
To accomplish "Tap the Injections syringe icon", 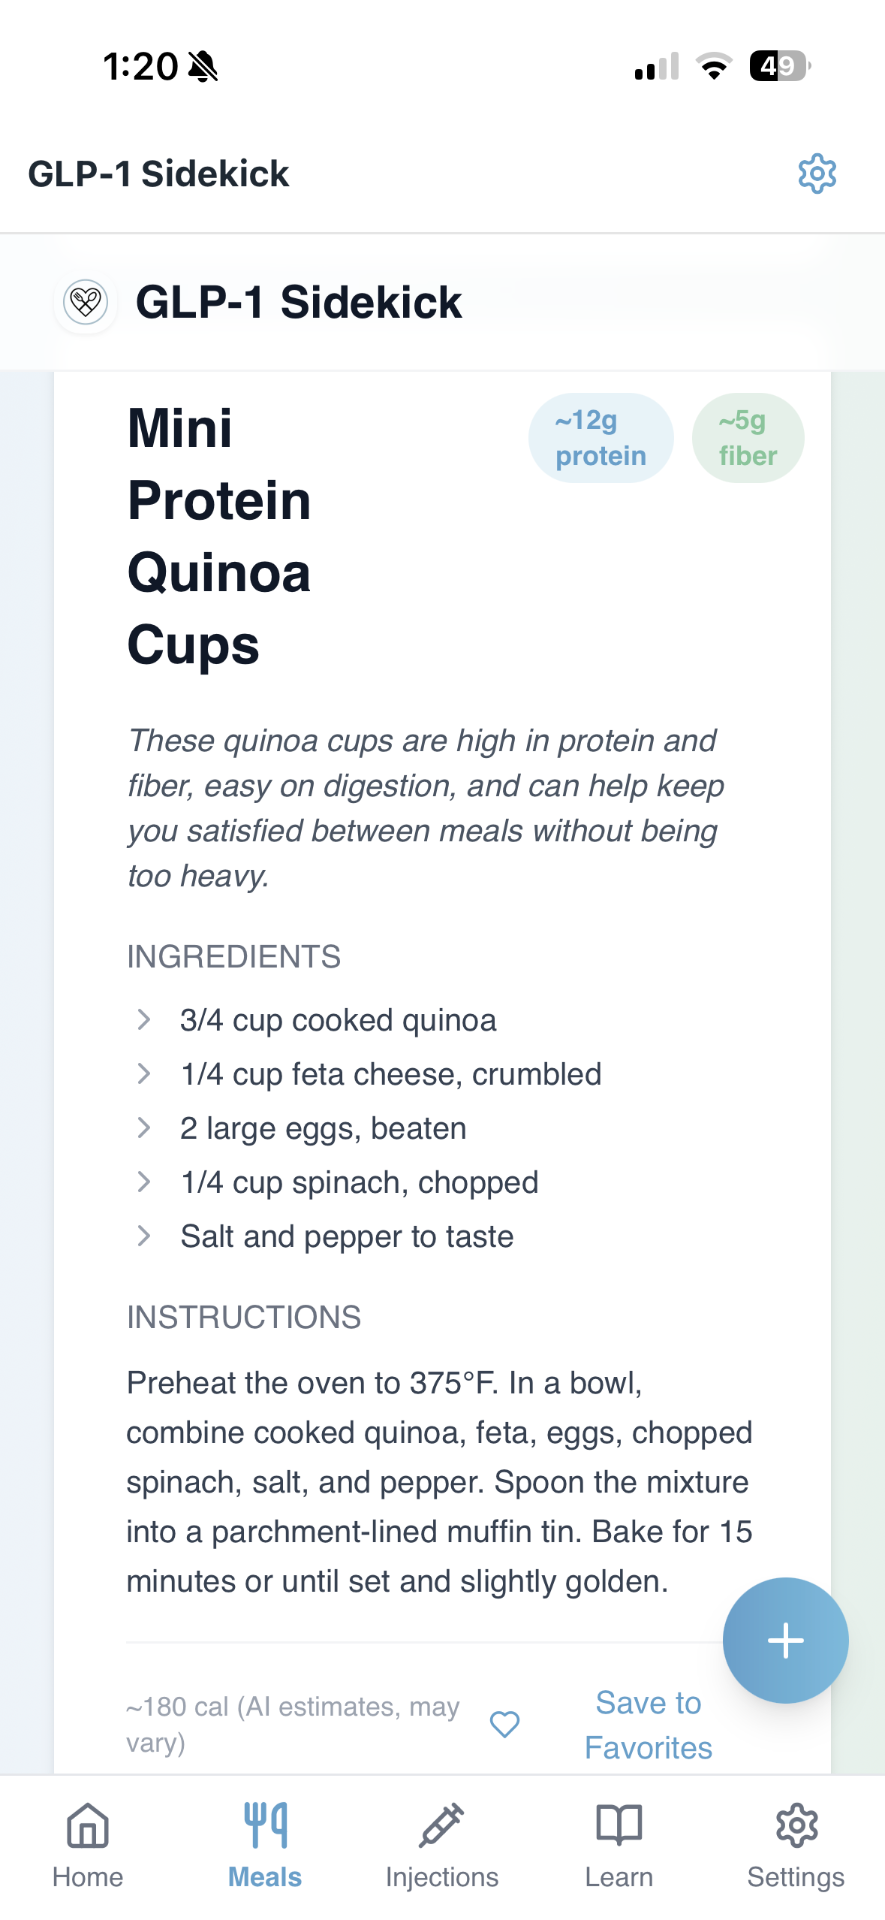I will [x=442, y=1826].
